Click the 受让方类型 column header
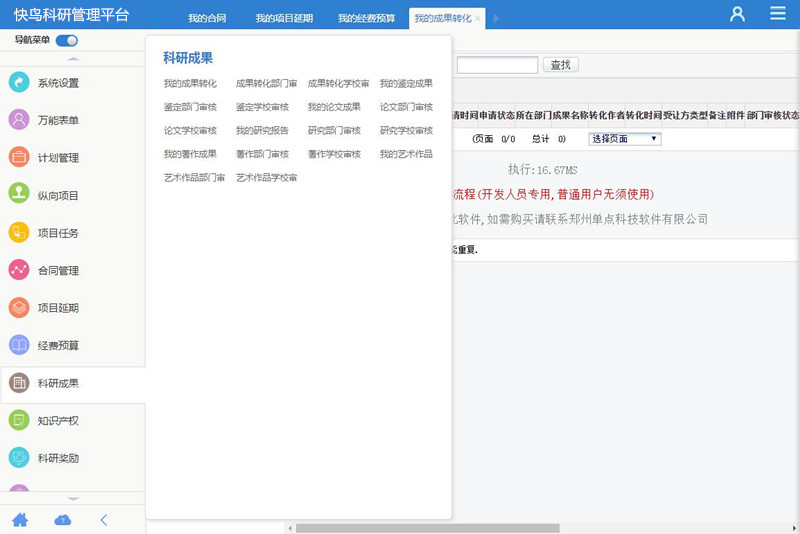The image size is (800, 534). pos(685,115)
